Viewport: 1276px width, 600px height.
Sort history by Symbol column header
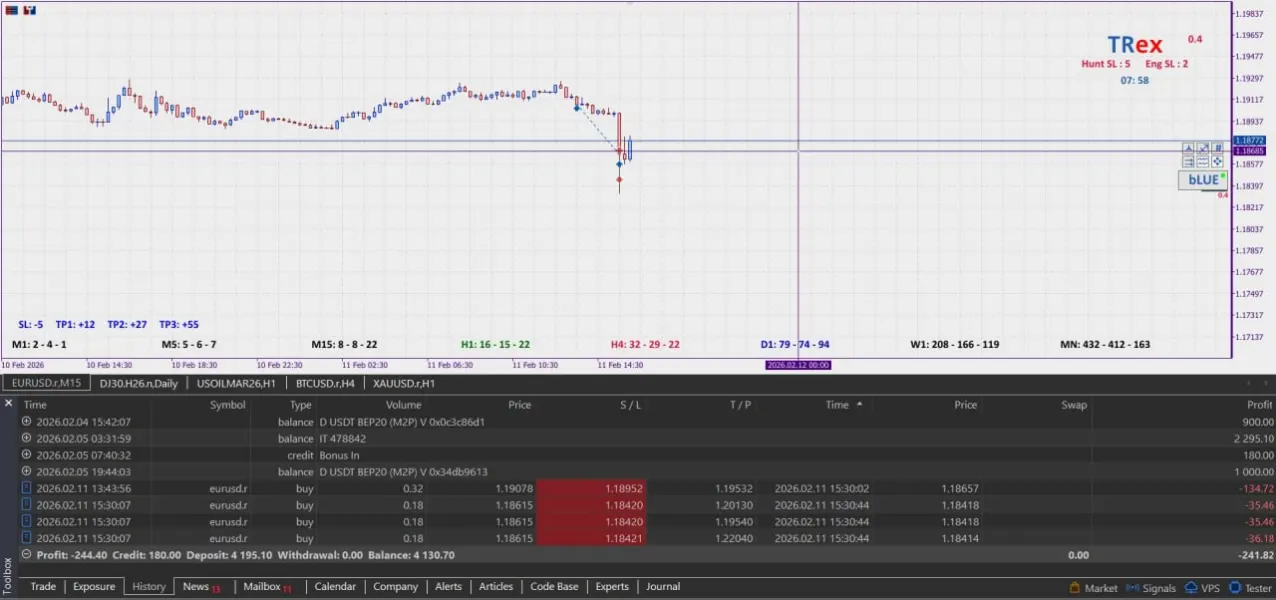point(227,405)
